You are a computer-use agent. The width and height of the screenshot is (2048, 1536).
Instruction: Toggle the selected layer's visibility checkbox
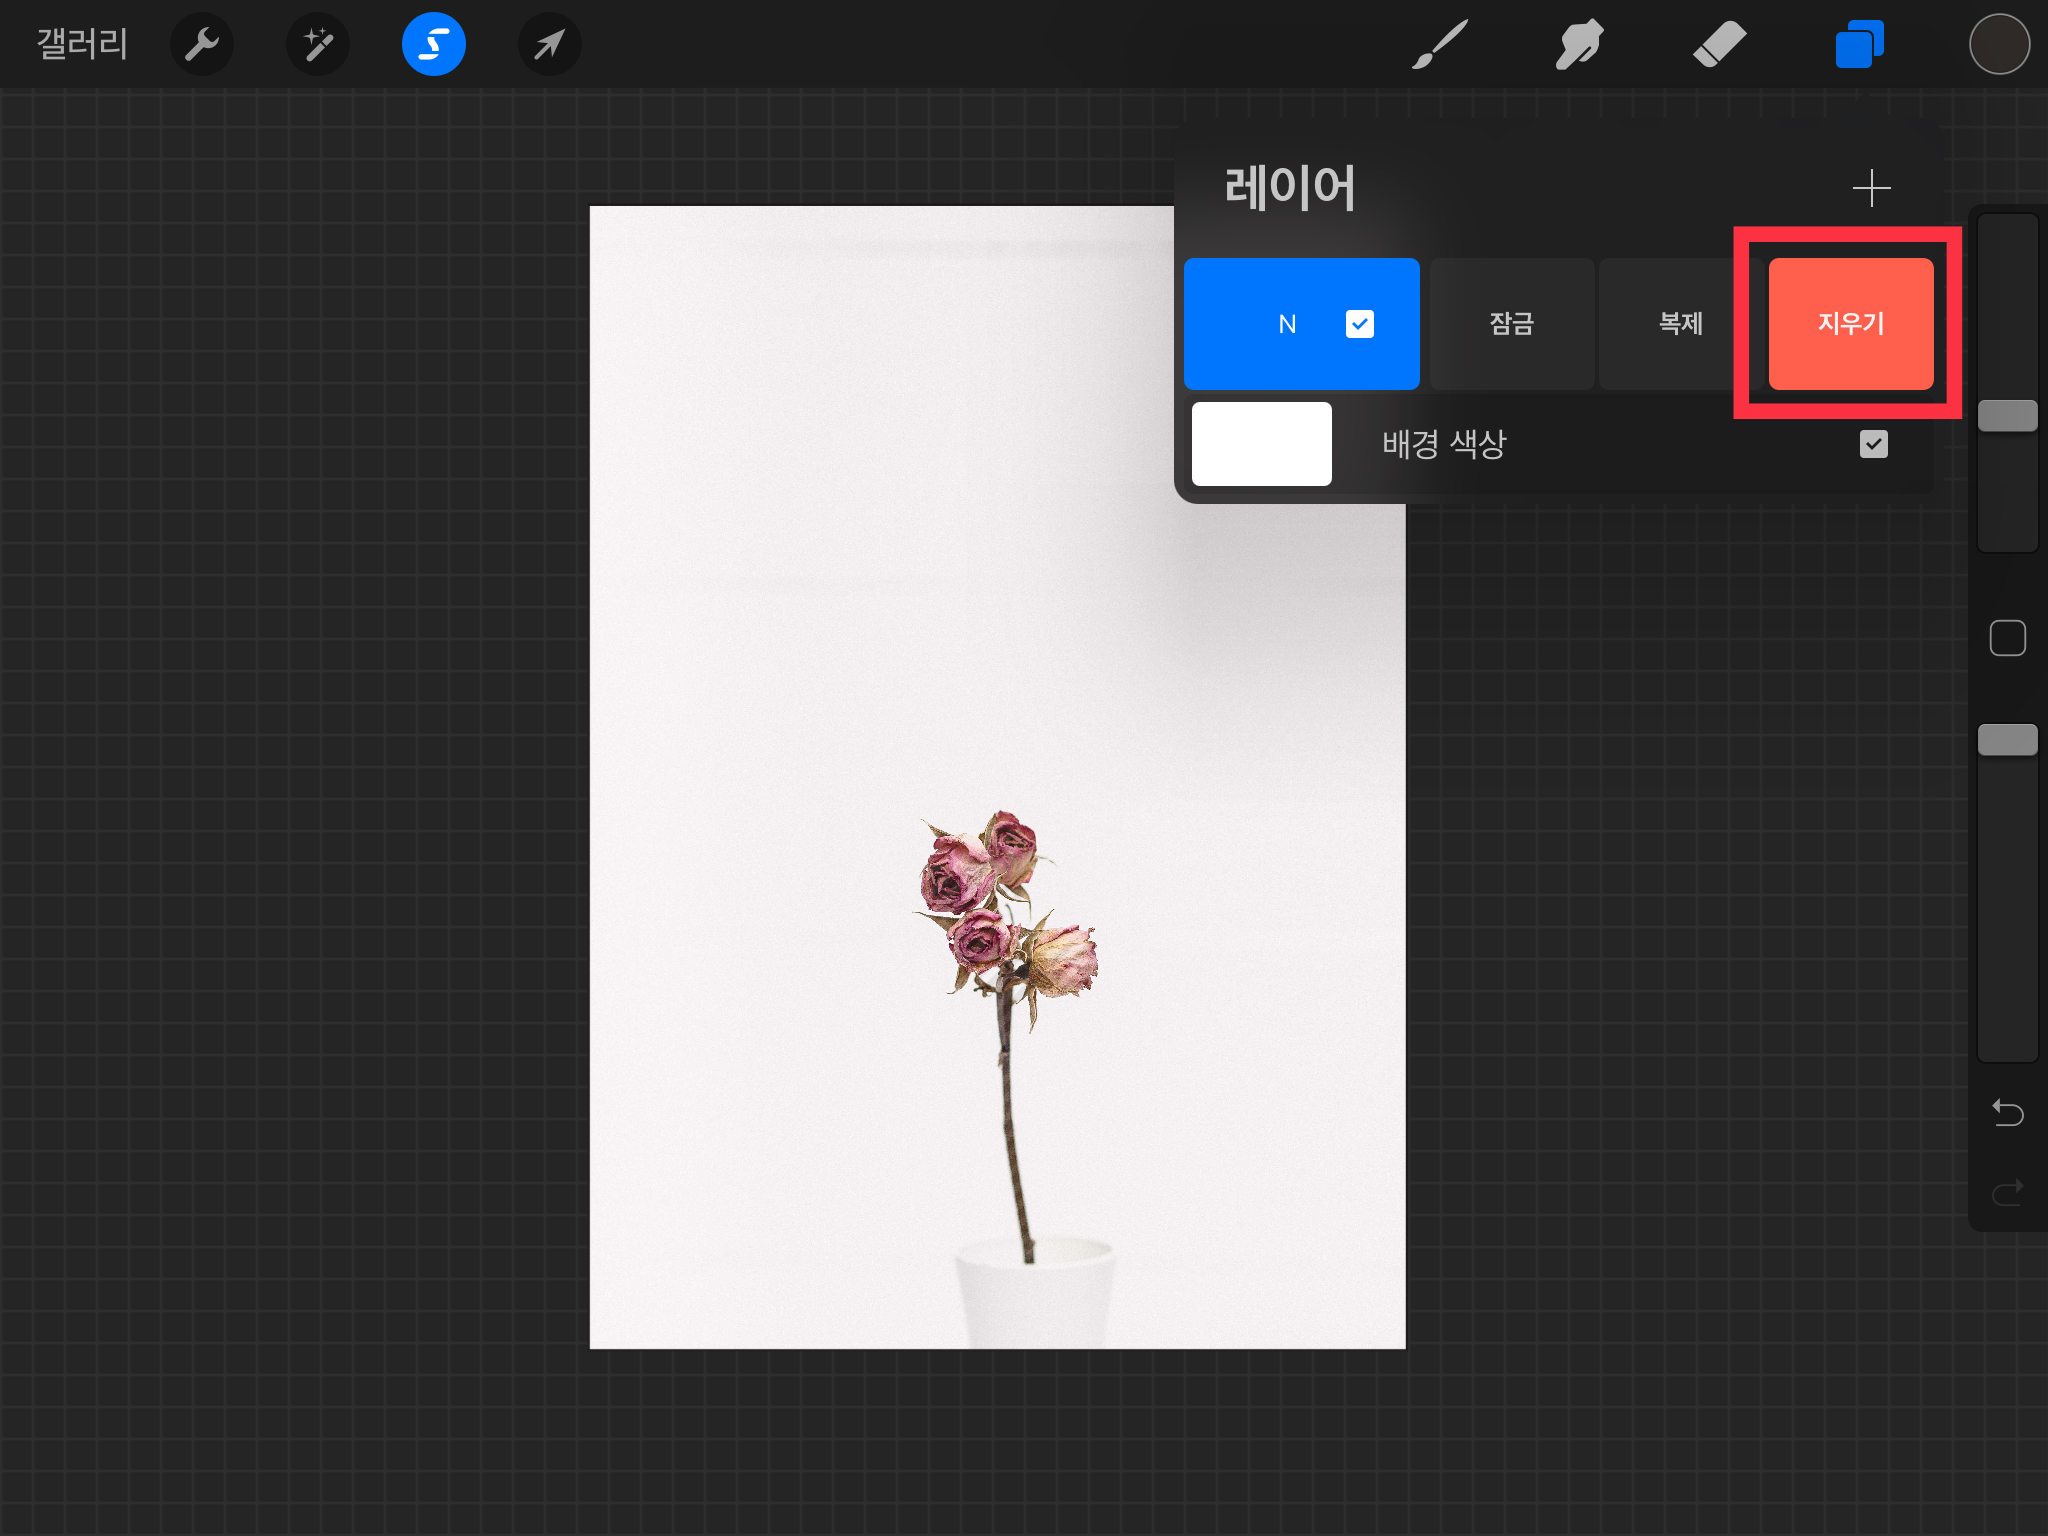coord(1359,324)
